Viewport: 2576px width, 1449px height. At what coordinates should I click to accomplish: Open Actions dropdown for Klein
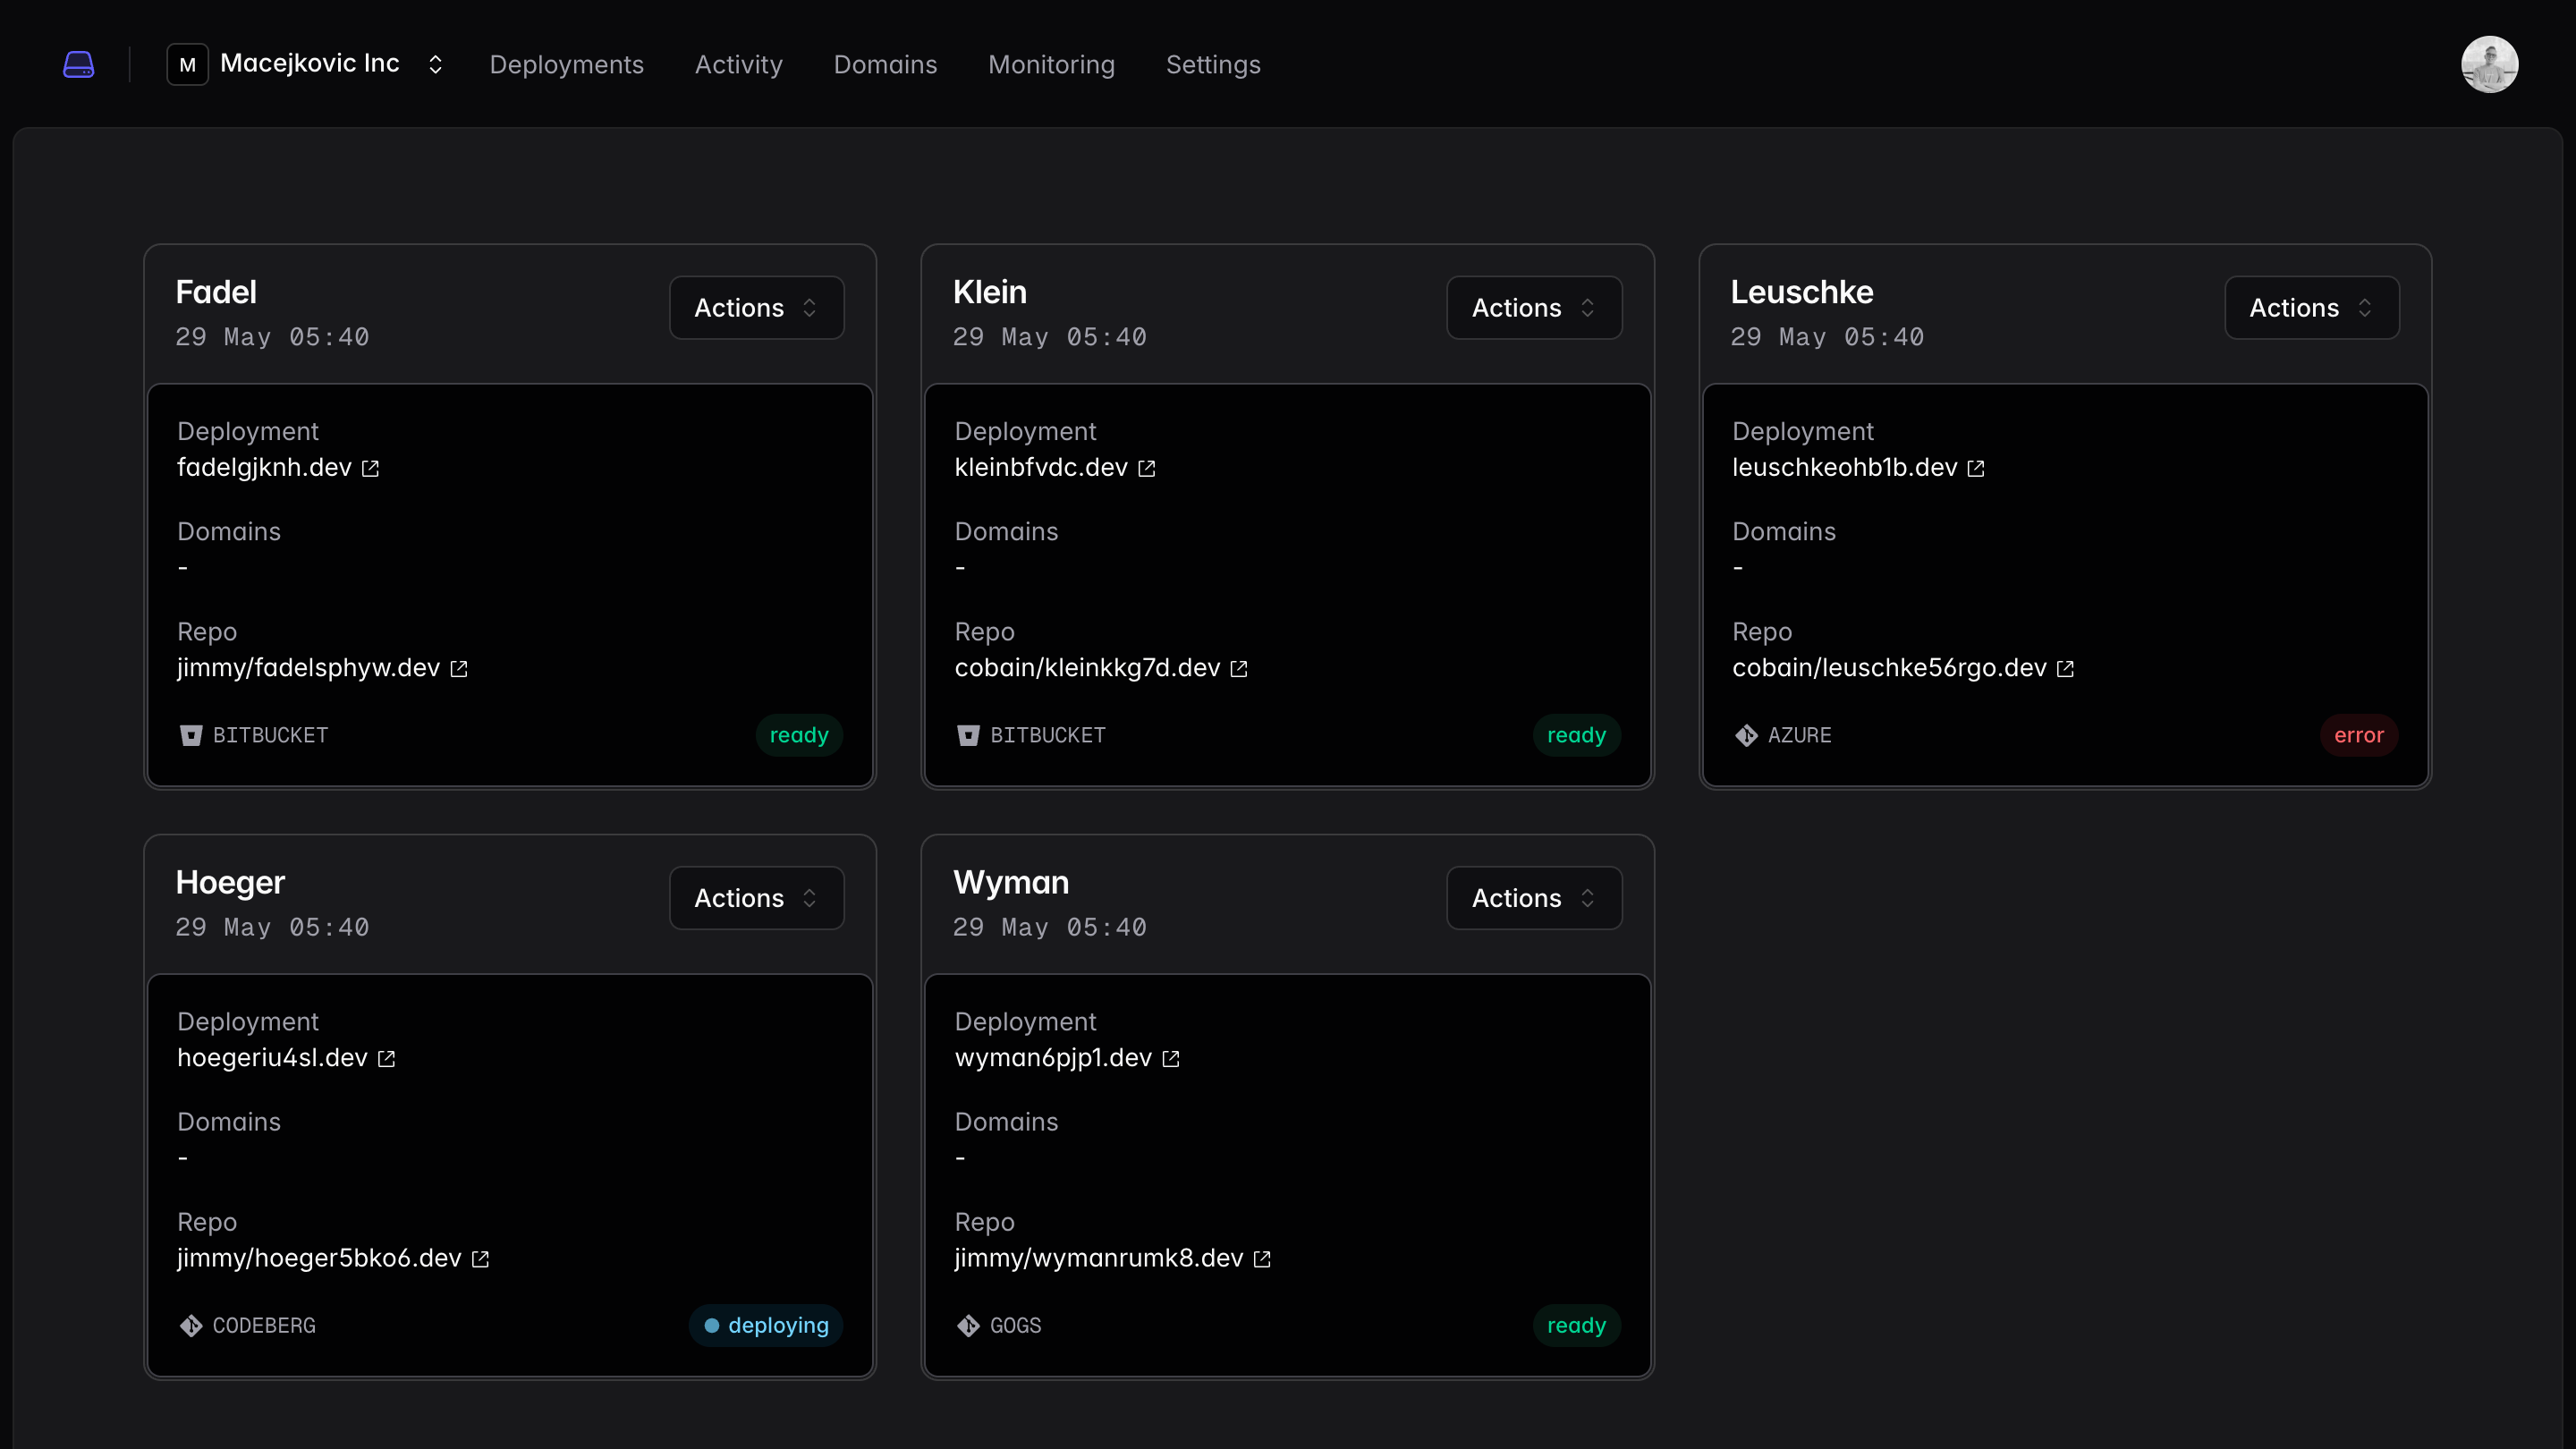click(1533, 308)
